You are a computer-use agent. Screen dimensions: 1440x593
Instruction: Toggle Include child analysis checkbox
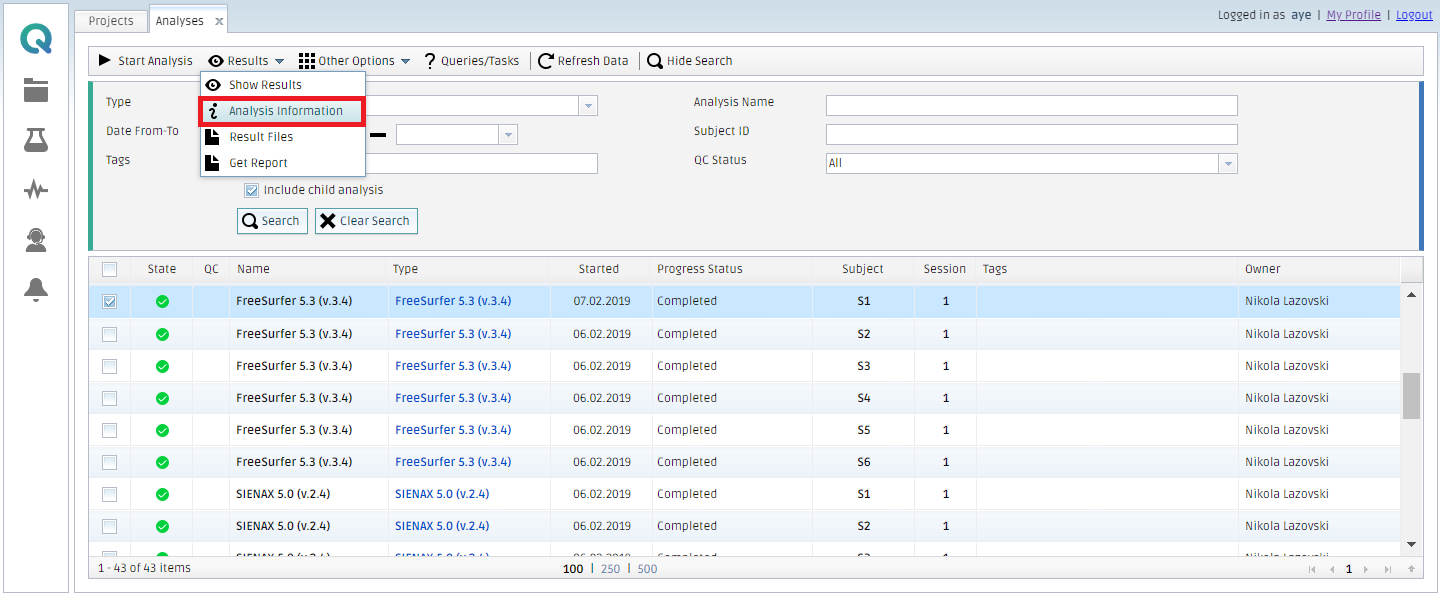click(x=252, y=190)
